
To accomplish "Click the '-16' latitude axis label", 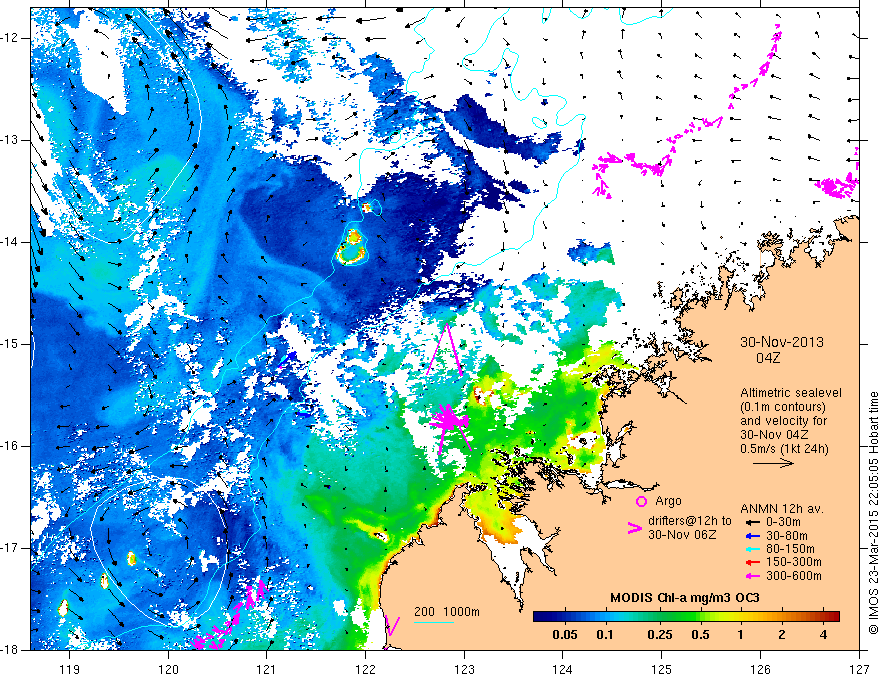I will click(x=10, y=446).
